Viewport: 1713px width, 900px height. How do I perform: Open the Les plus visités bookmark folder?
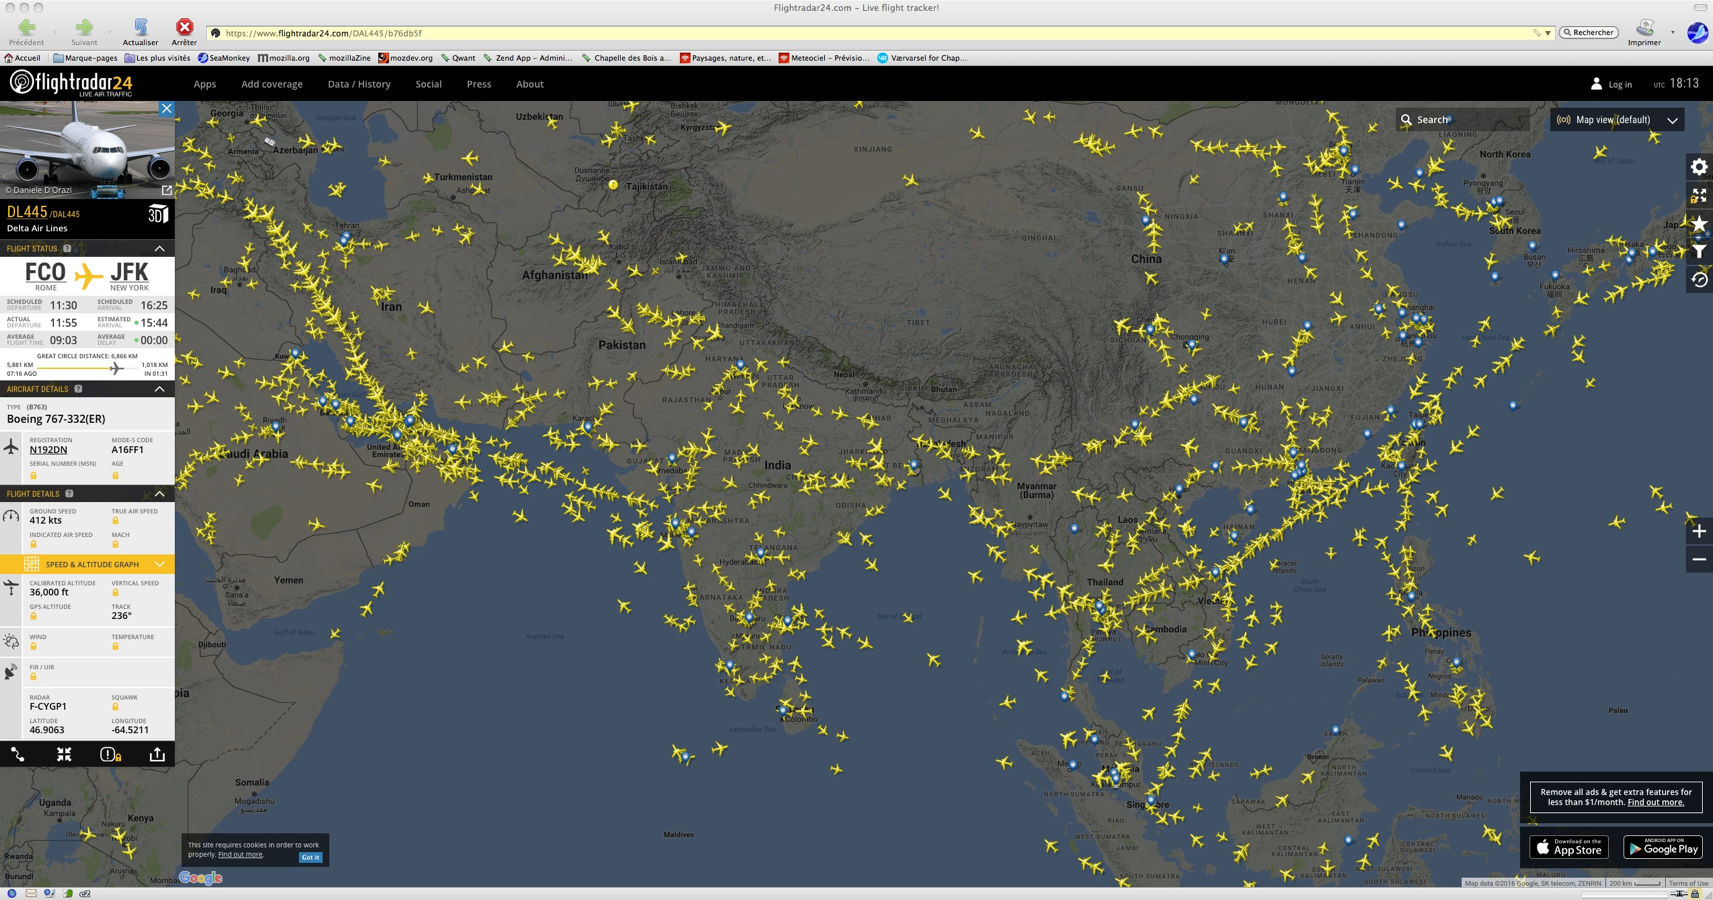157,58
